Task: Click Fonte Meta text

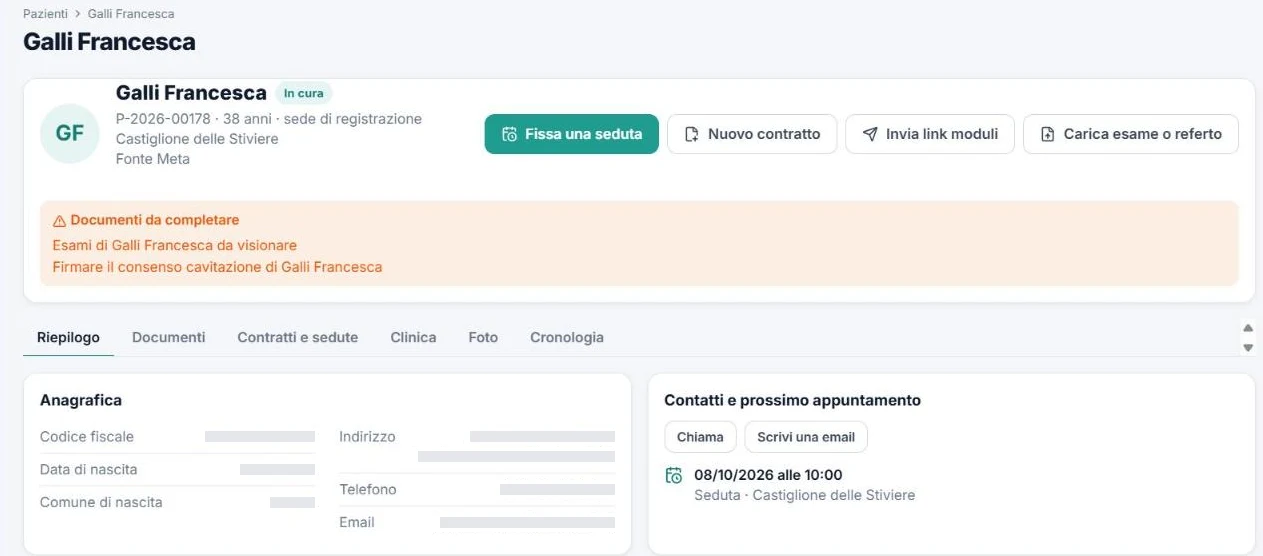Action: click(x=153, y=159)
